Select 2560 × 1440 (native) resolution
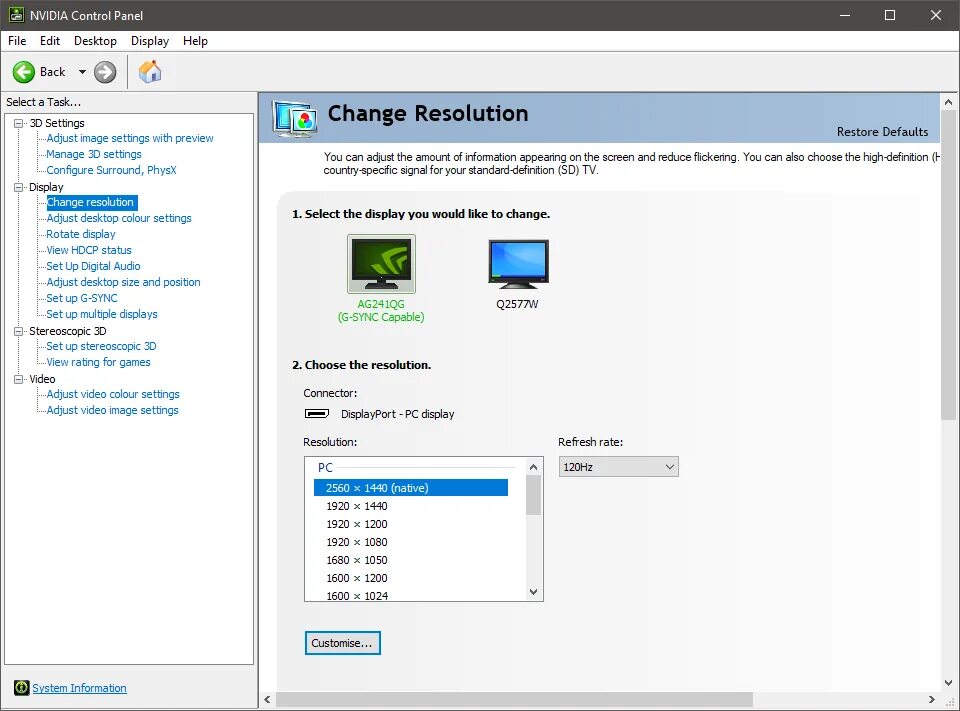 (411, 488)
